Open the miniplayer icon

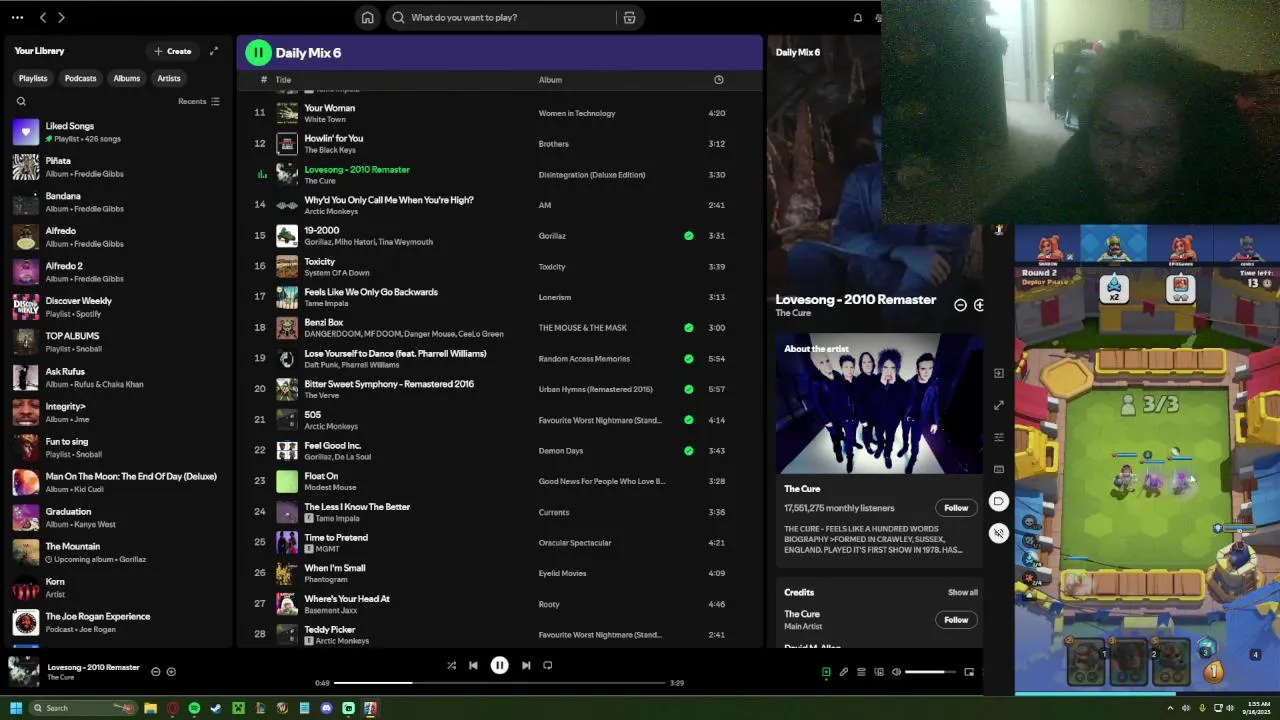pyautogui.click(x=969, y=672)
